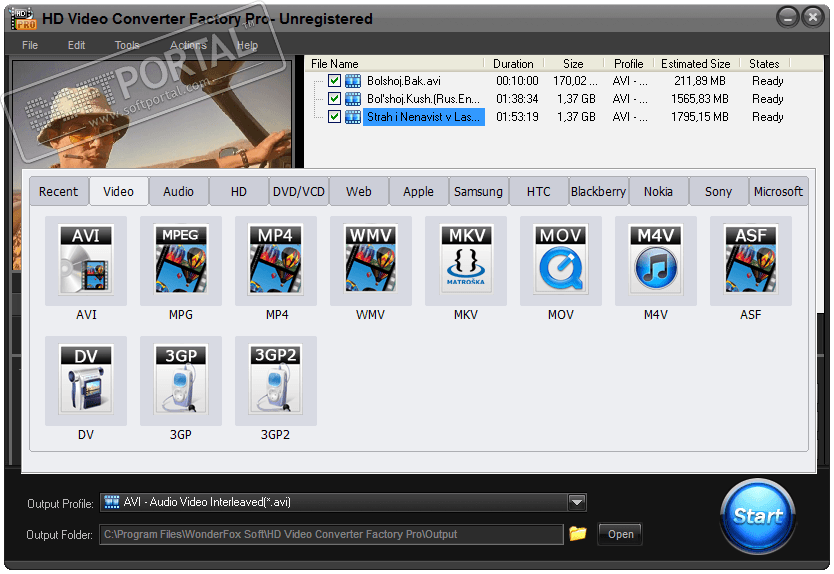
Task: Sort by Estimated Size column header
Action: 696,64
